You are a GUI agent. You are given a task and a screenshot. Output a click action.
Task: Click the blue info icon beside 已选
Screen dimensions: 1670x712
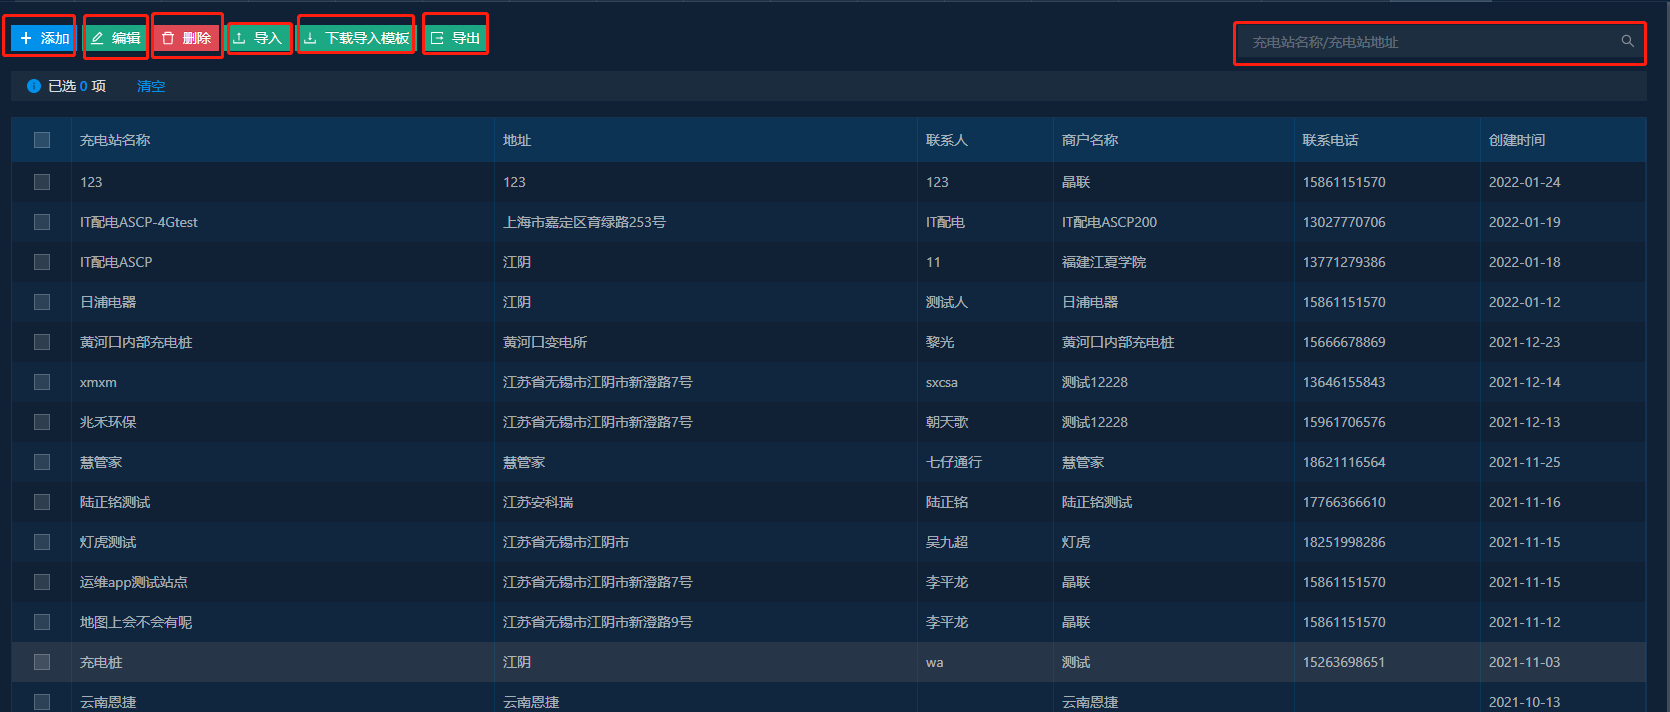tap(34, 86)
